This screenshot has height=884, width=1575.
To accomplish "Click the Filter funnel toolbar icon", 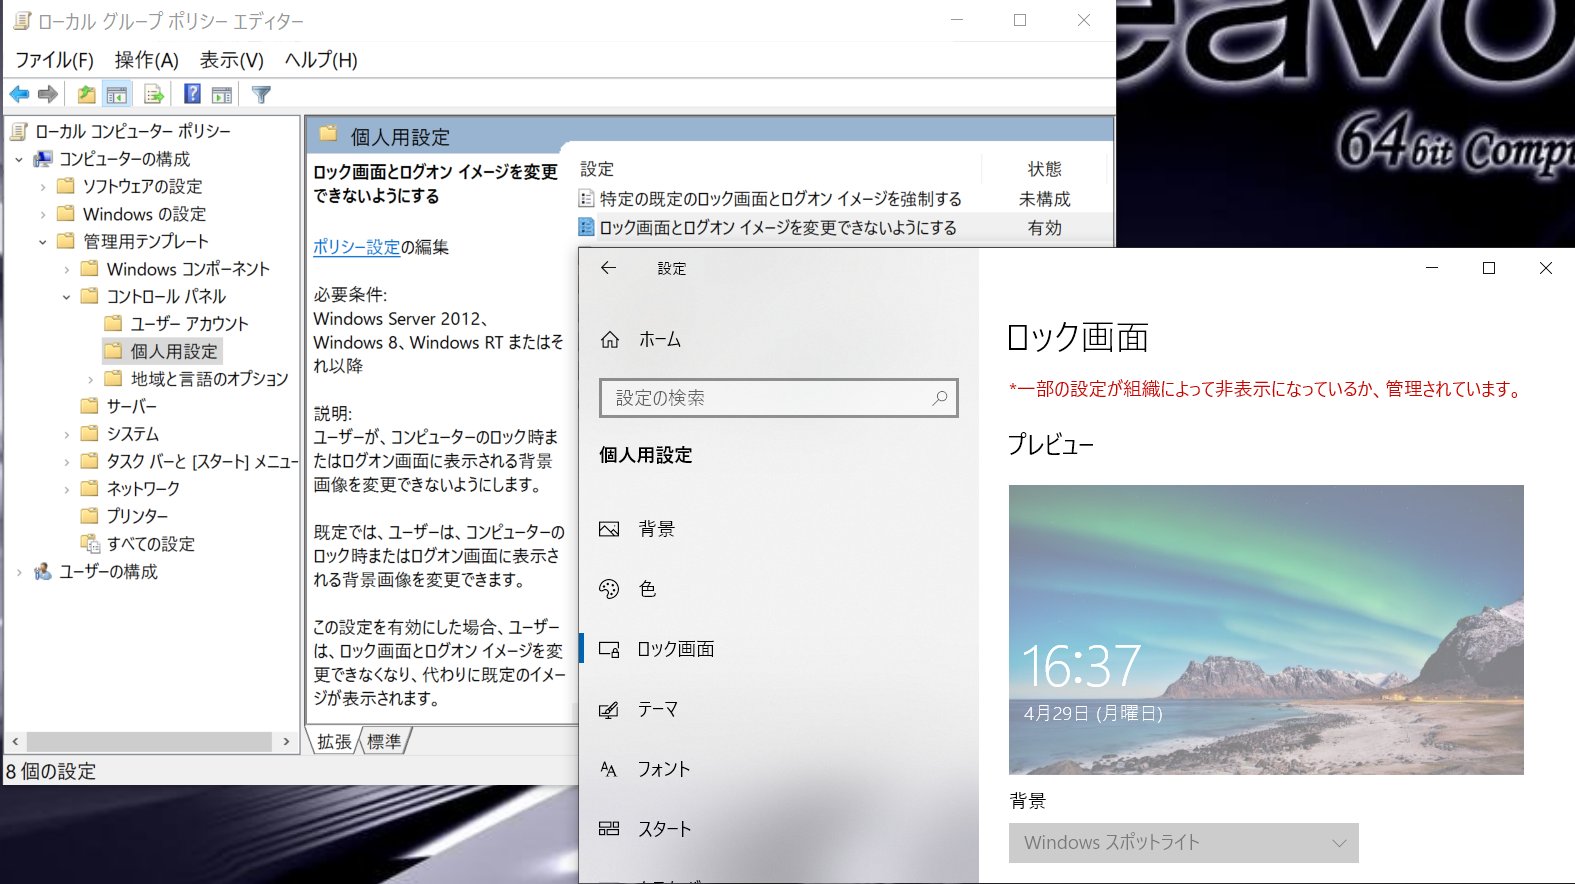I will click(261, 94).
